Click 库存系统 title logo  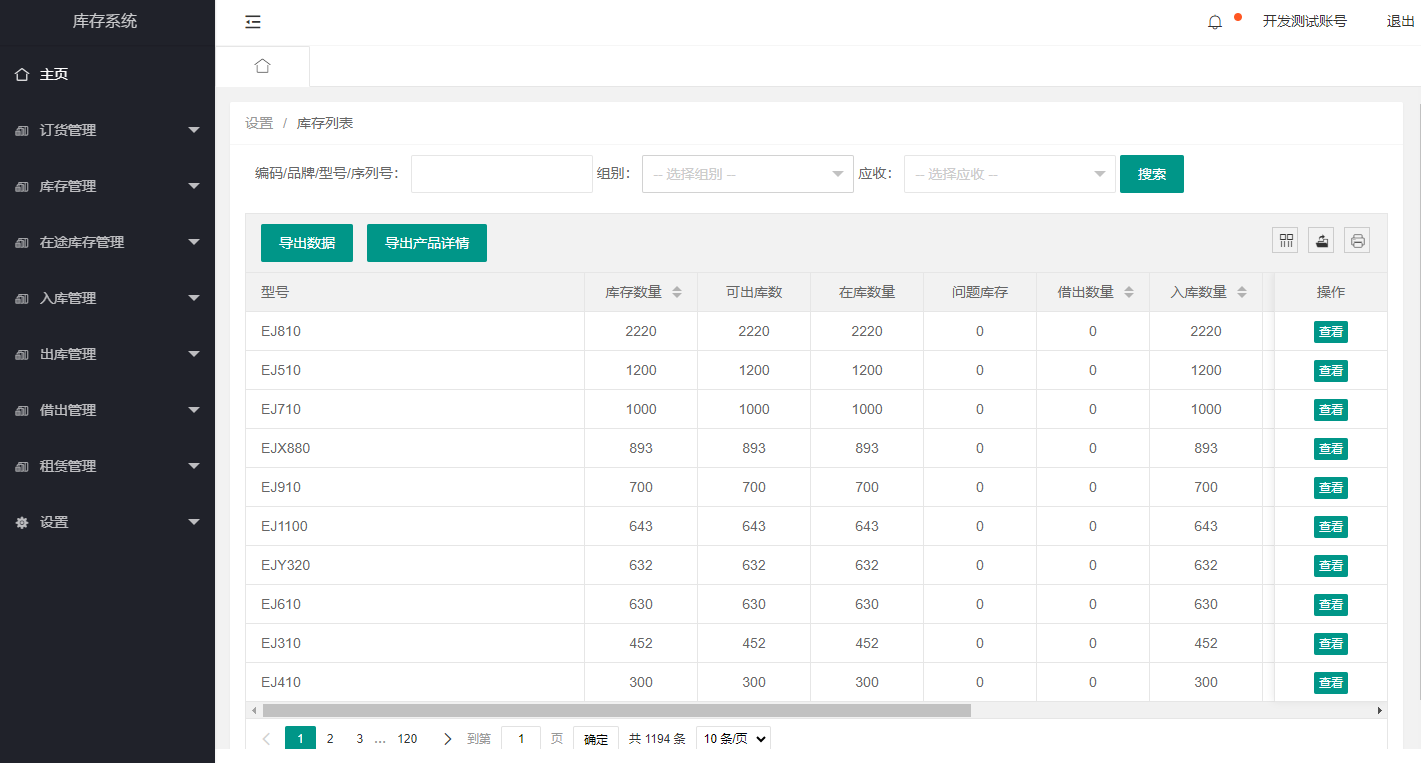(x=105, y=21)
